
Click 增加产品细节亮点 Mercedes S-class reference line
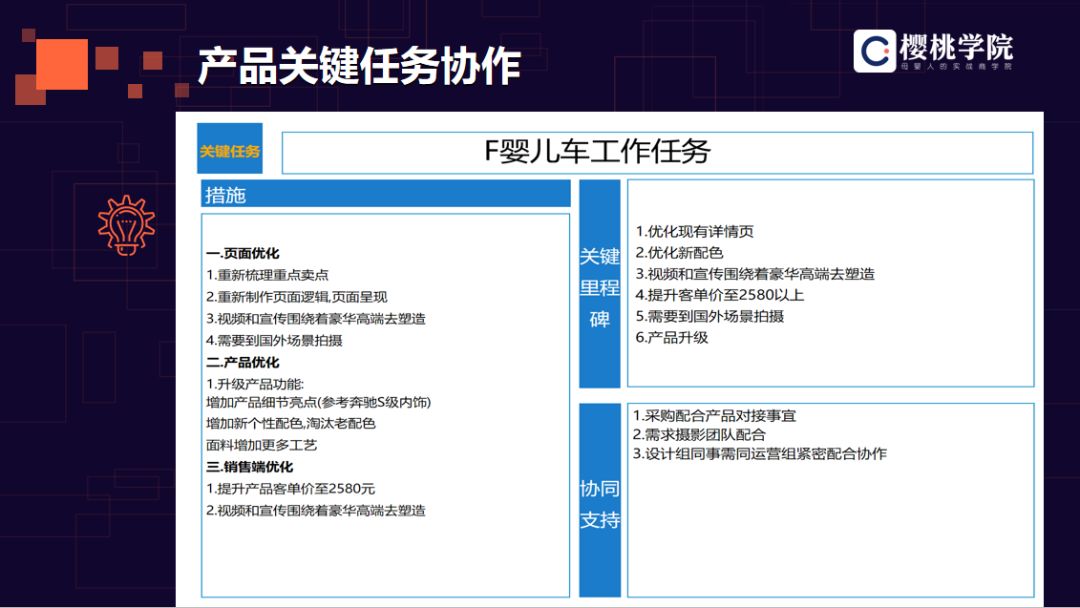[318, 402]
